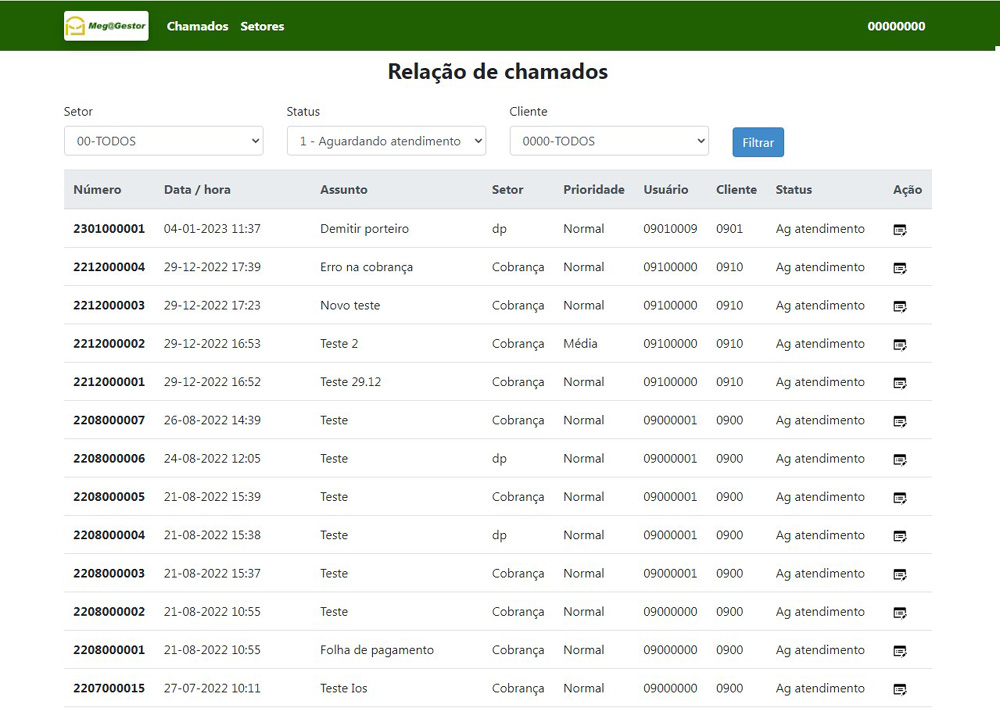This screenshot has width=1000, height=708.
Task: Click the action icon for Teste 2 row
Action: pyautogui.click(x=900, y=344)
